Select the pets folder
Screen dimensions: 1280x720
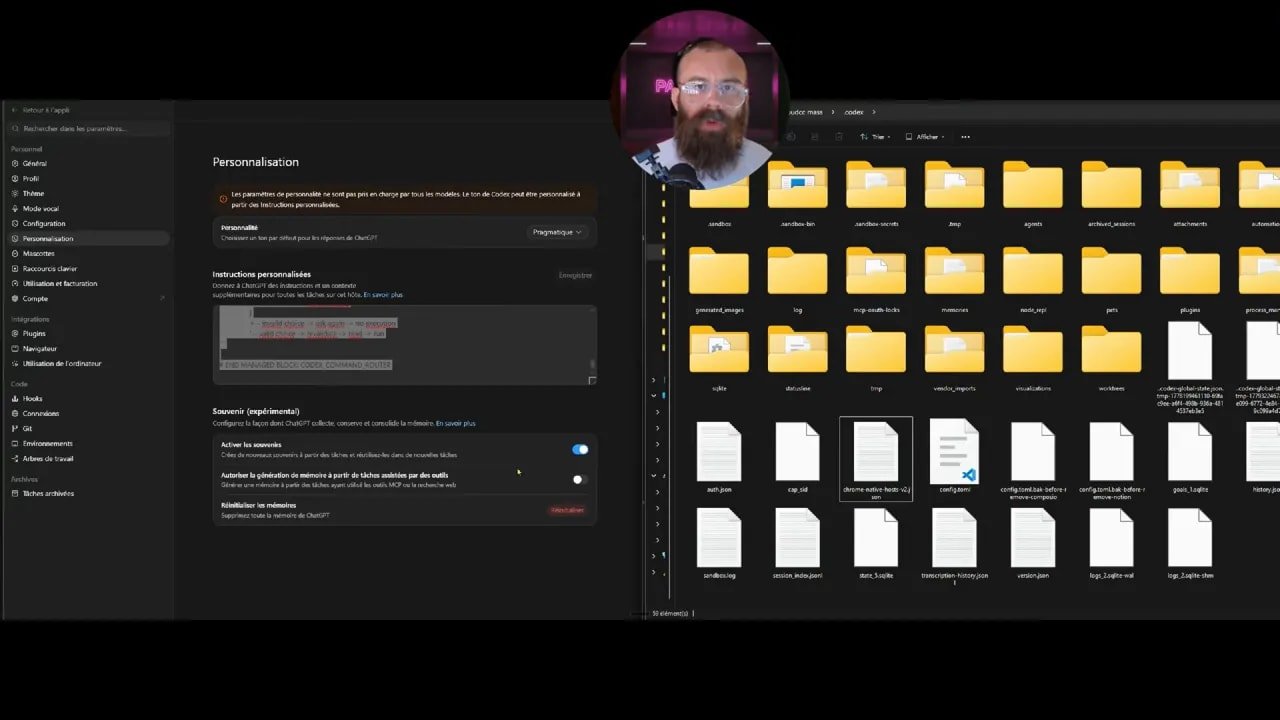pyautogui.click(x=1111, y=280)
